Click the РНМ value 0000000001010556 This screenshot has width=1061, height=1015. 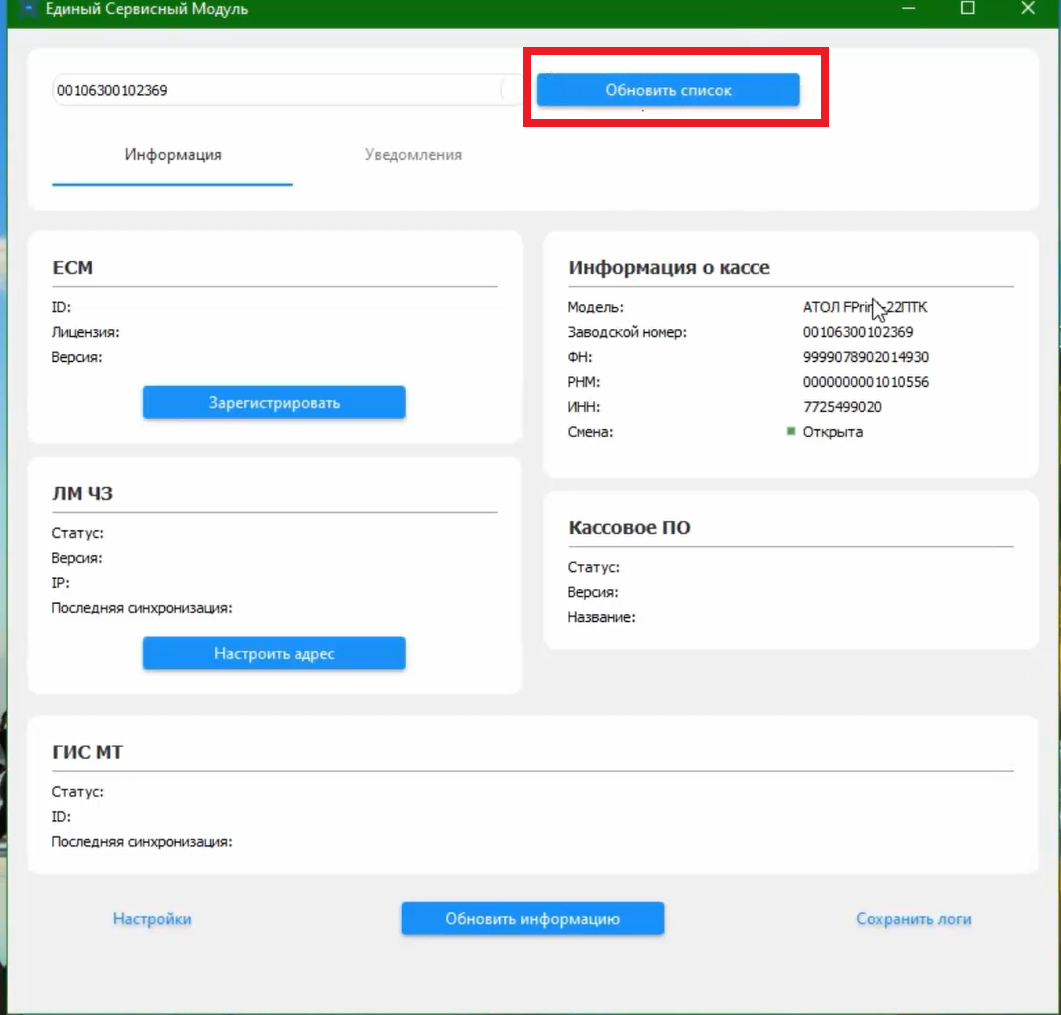point(865,382)
